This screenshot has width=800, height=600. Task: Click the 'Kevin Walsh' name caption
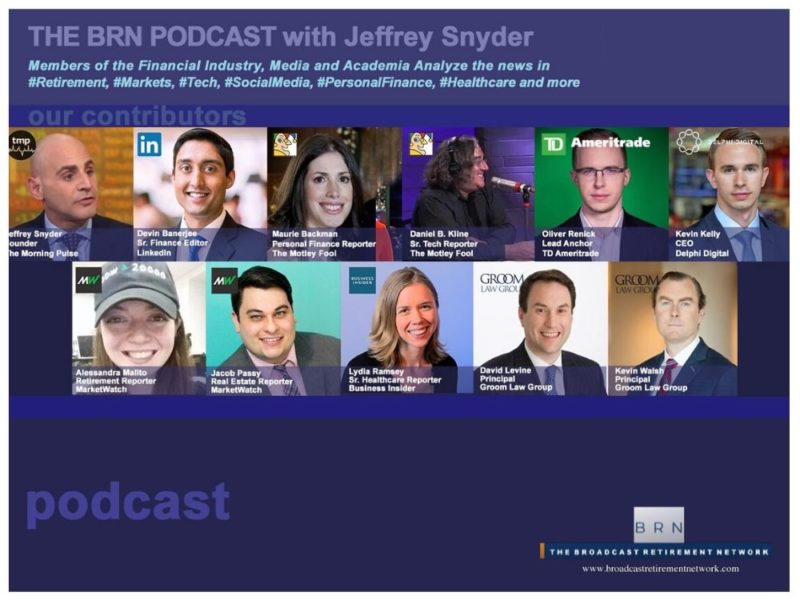point(639,371)
